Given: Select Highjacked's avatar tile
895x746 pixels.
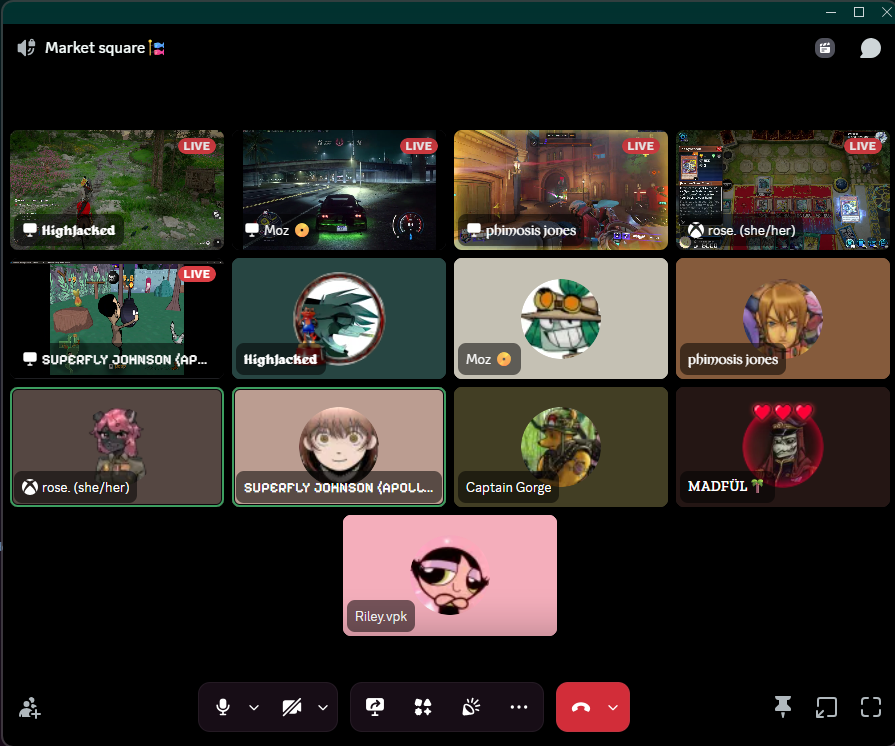Looking at the screenshot, I should coord(339,318).
